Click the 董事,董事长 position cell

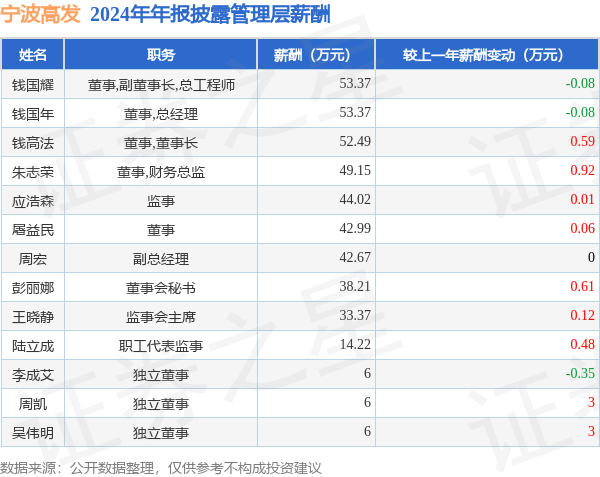tap(161, 143)
